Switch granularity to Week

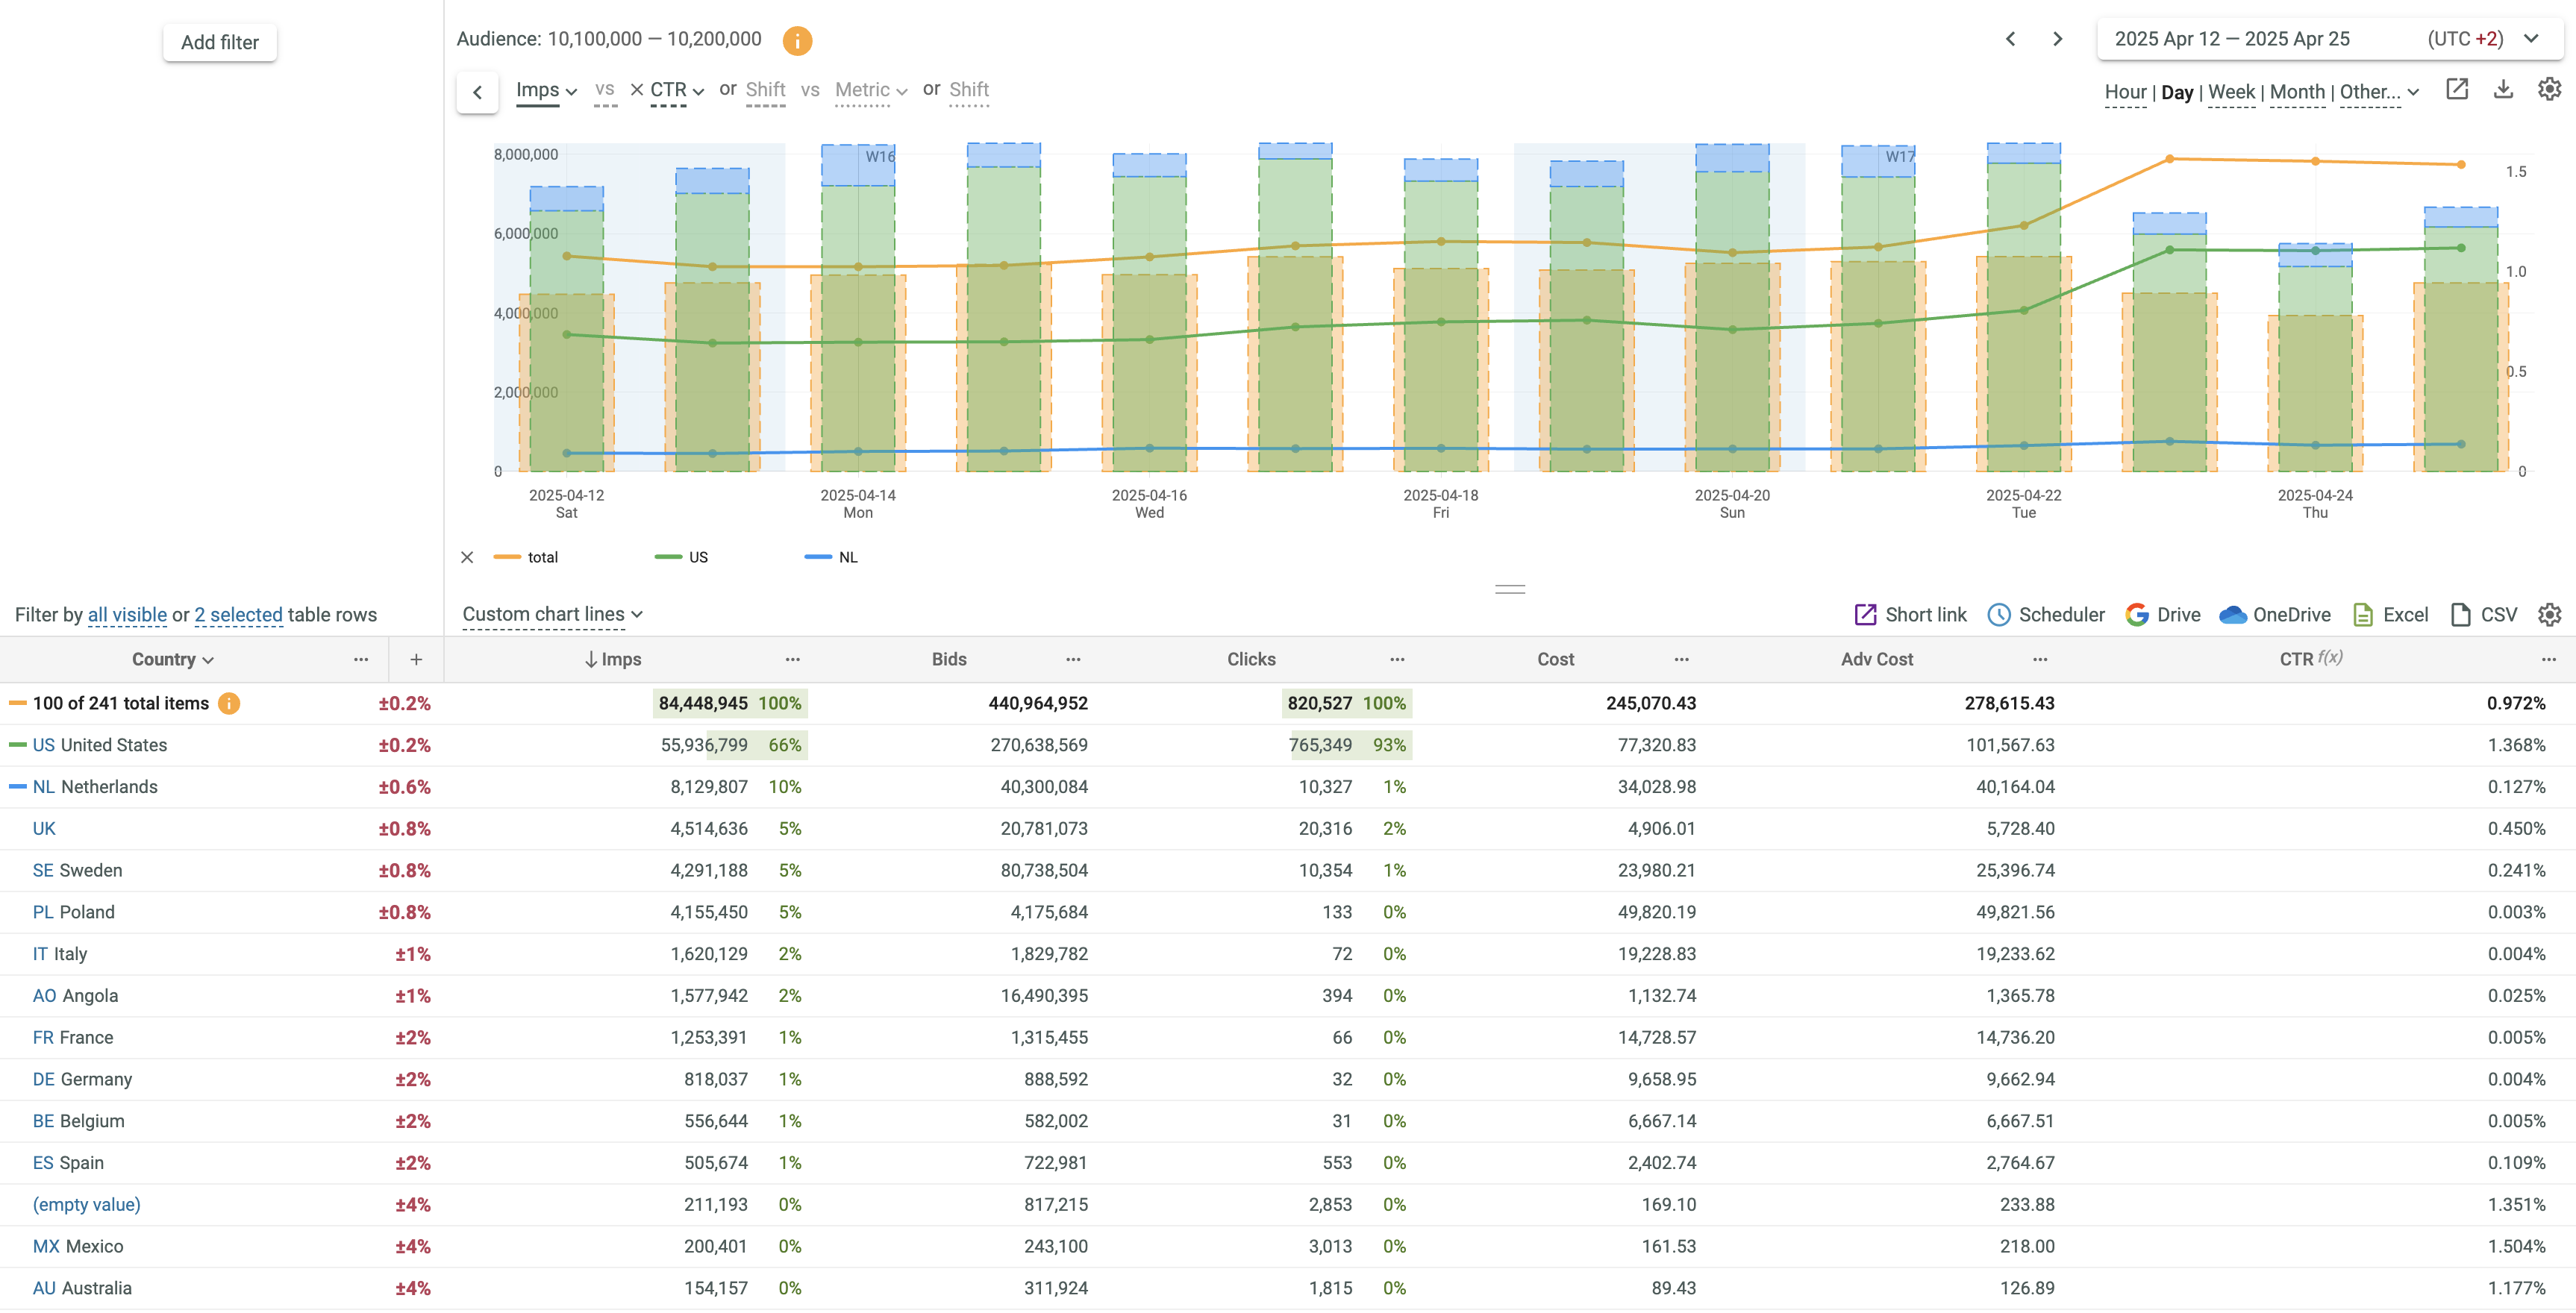2231,92
